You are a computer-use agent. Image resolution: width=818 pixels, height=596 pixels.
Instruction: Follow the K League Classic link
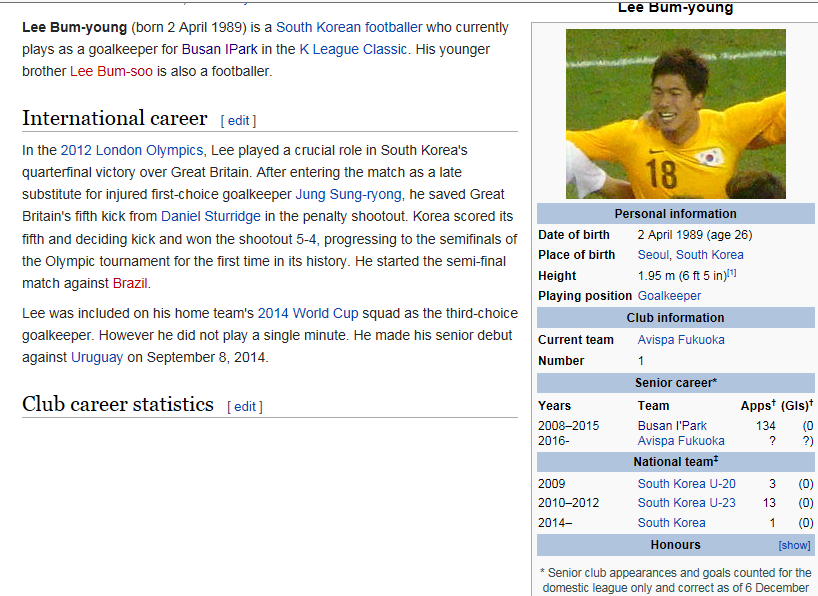pyautogui.click(x=354, y=49)
